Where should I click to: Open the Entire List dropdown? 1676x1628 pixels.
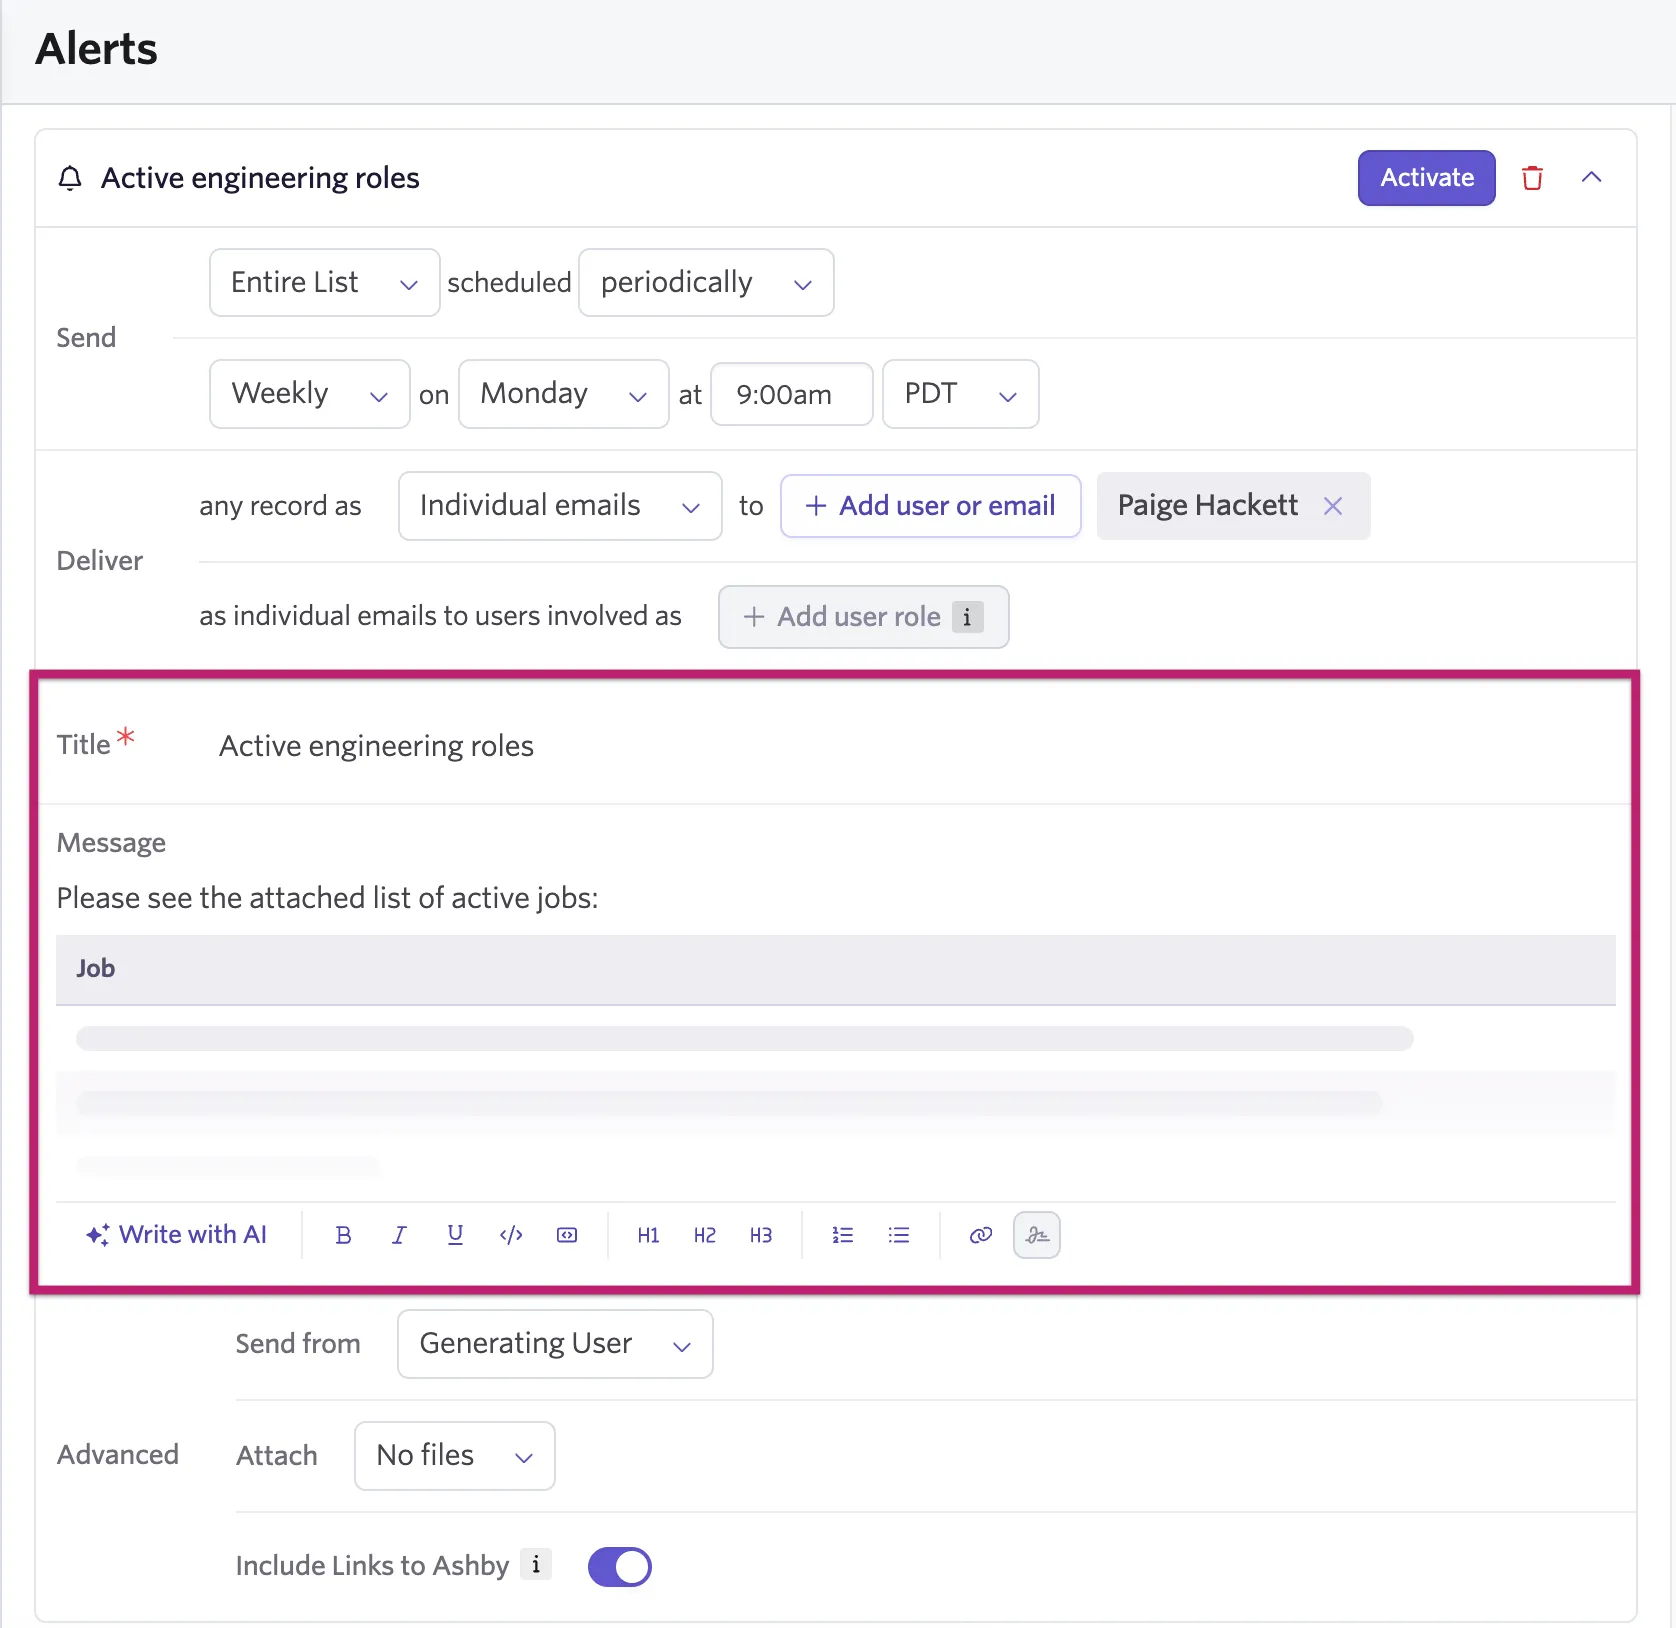tap(325, 283)
